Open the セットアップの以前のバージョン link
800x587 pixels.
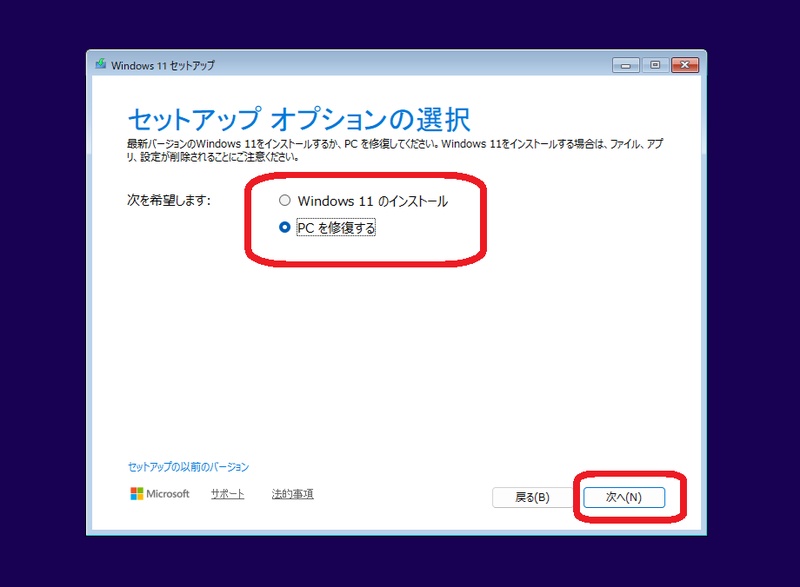[x=188, y=467]
